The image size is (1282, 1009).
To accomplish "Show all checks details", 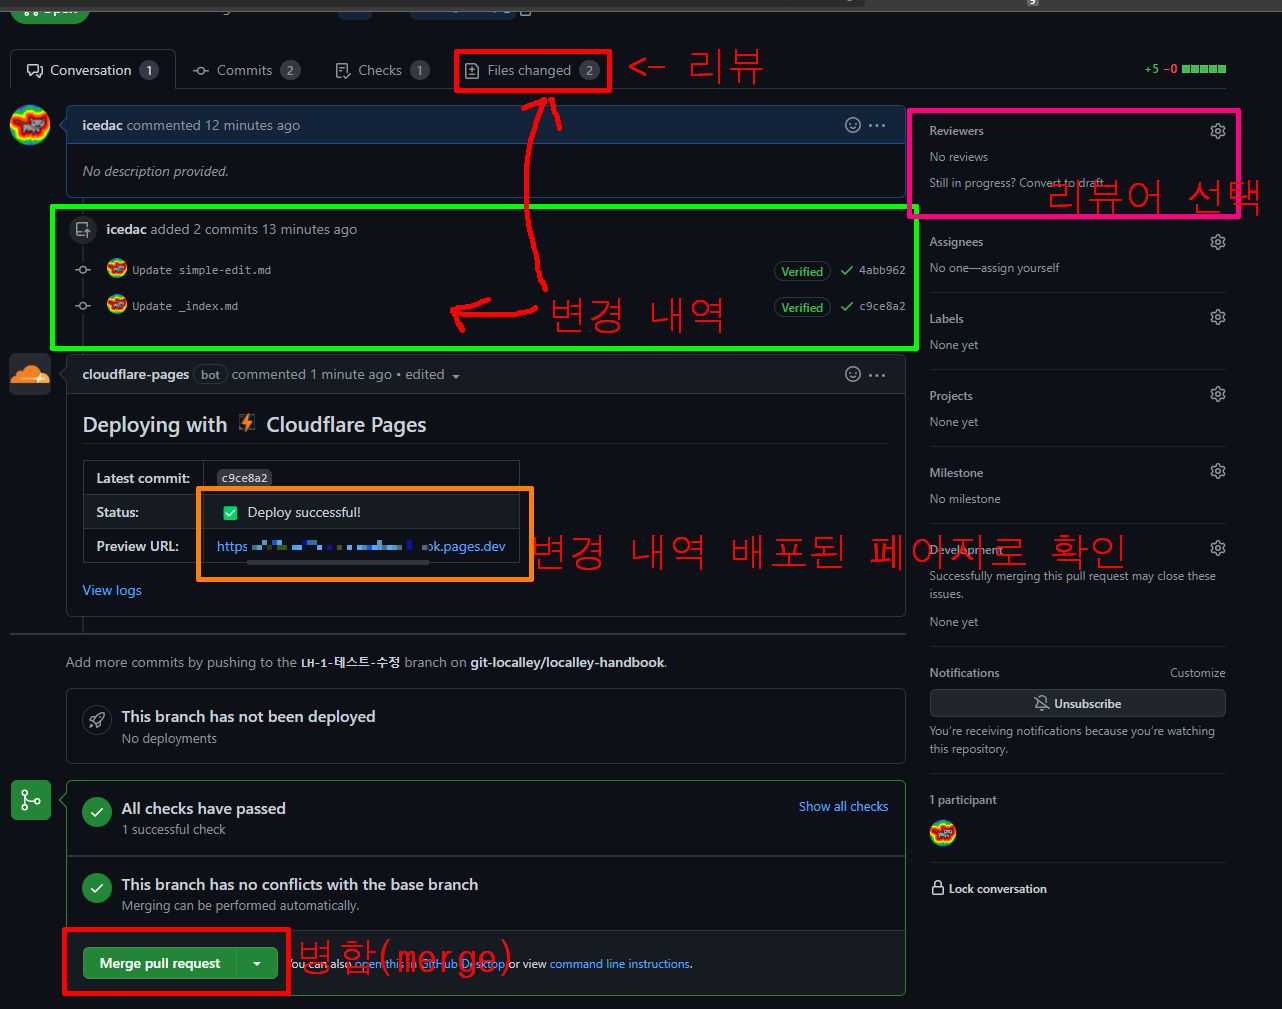I will 843,806.
